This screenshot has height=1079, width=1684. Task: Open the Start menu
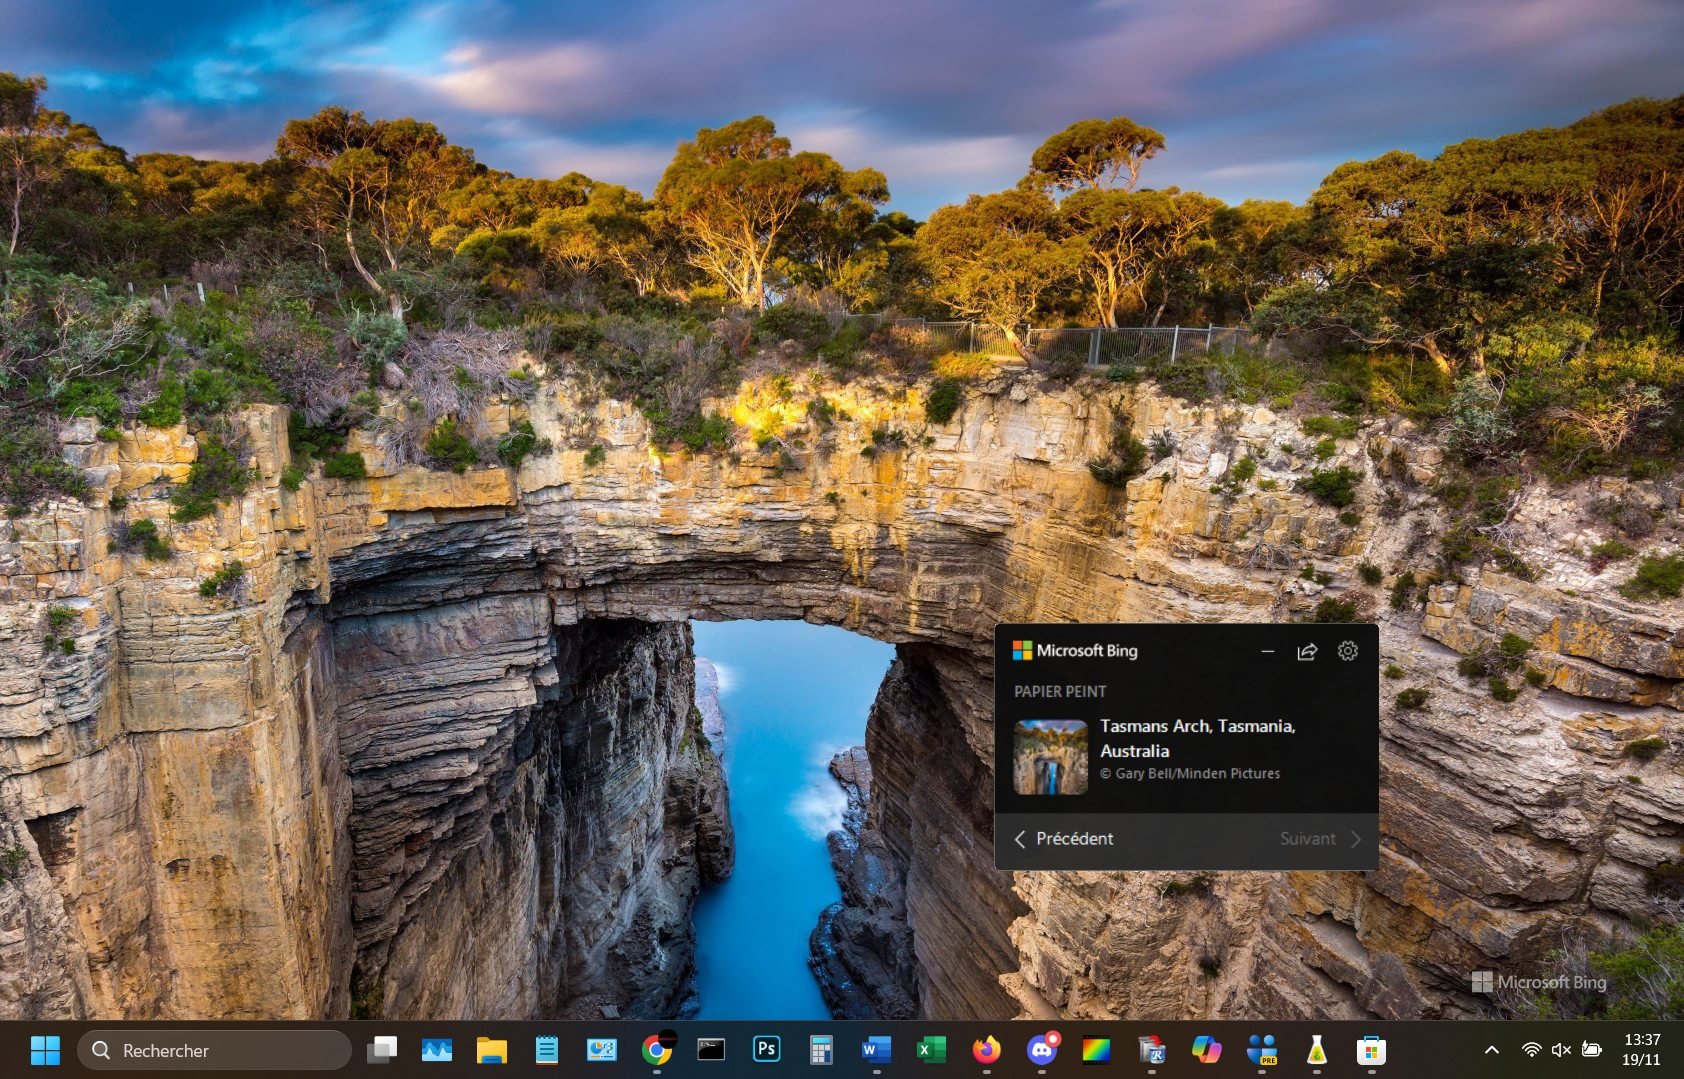click(x=44, y=1050)
